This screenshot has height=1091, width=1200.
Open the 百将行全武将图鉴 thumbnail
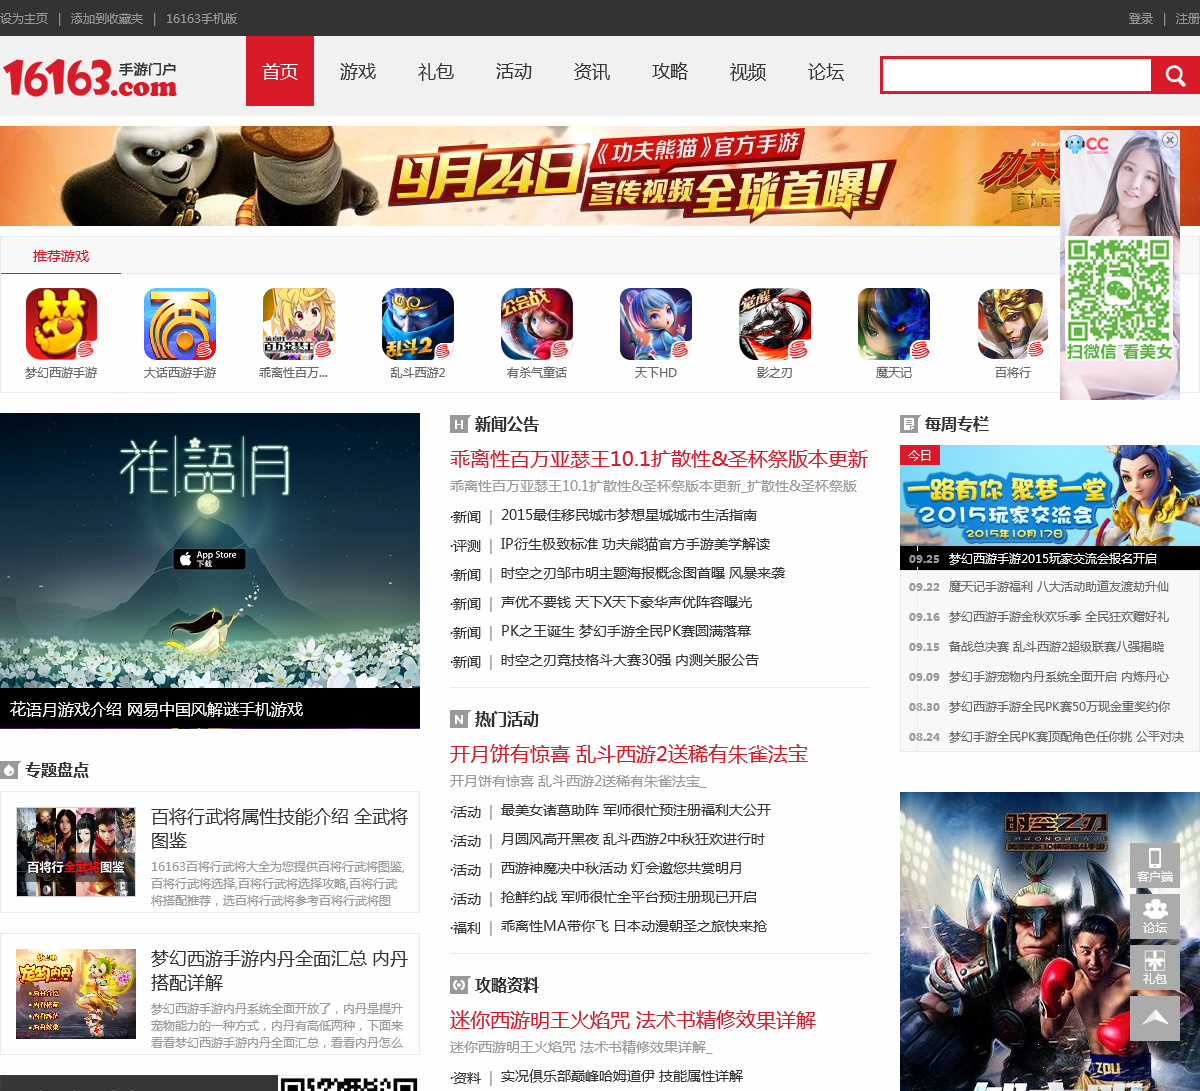coord(76,852)
